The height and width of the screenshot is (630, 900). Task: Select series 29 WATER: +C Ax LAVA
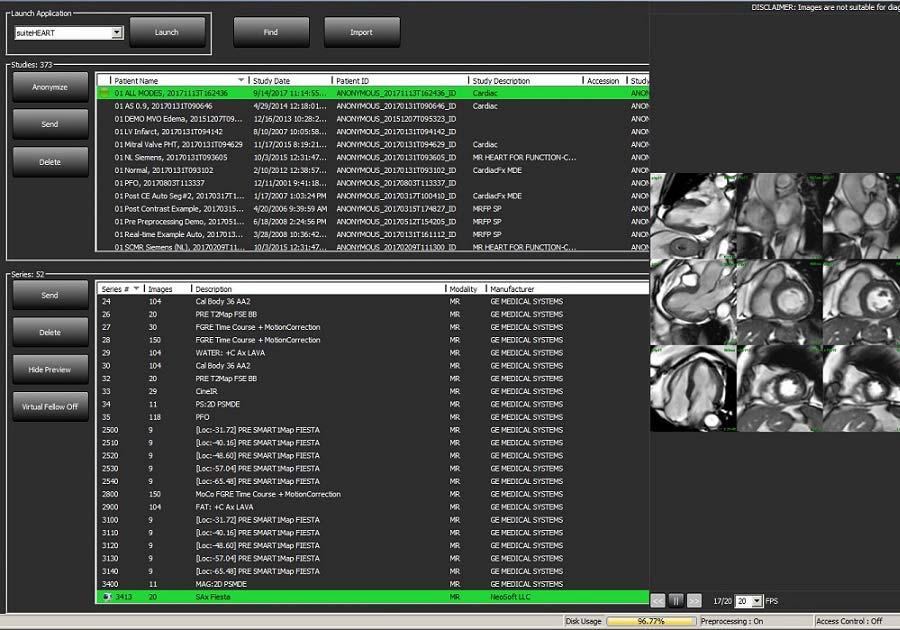point(373,353)
